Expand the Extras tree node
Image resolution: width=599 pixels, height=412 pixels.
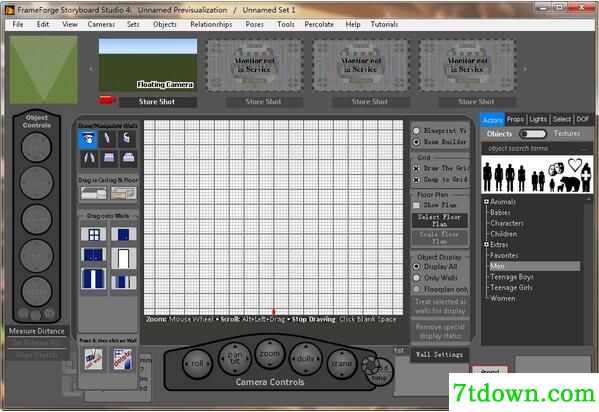pos(486,244)
